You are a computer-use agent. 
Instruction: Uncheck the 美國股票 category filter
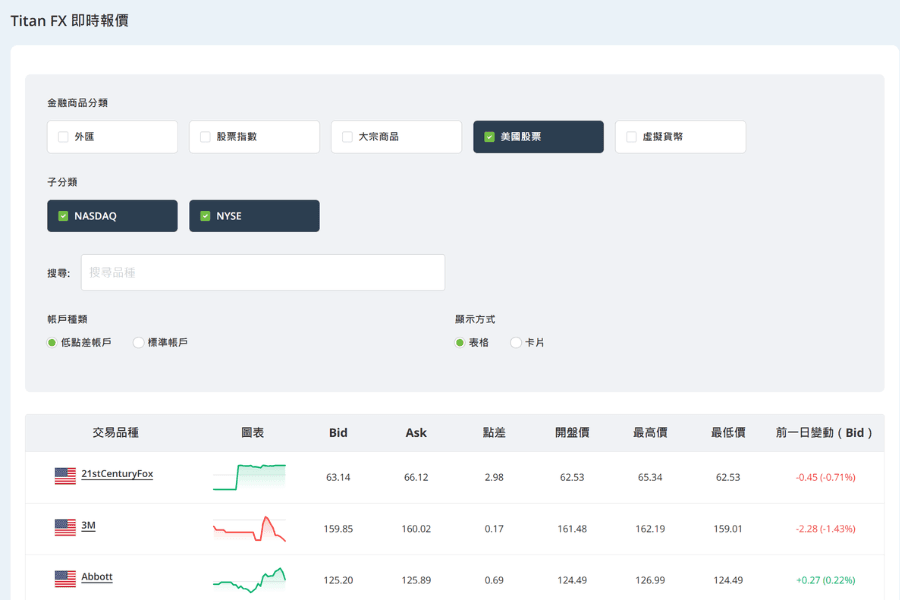click(490, 137)
